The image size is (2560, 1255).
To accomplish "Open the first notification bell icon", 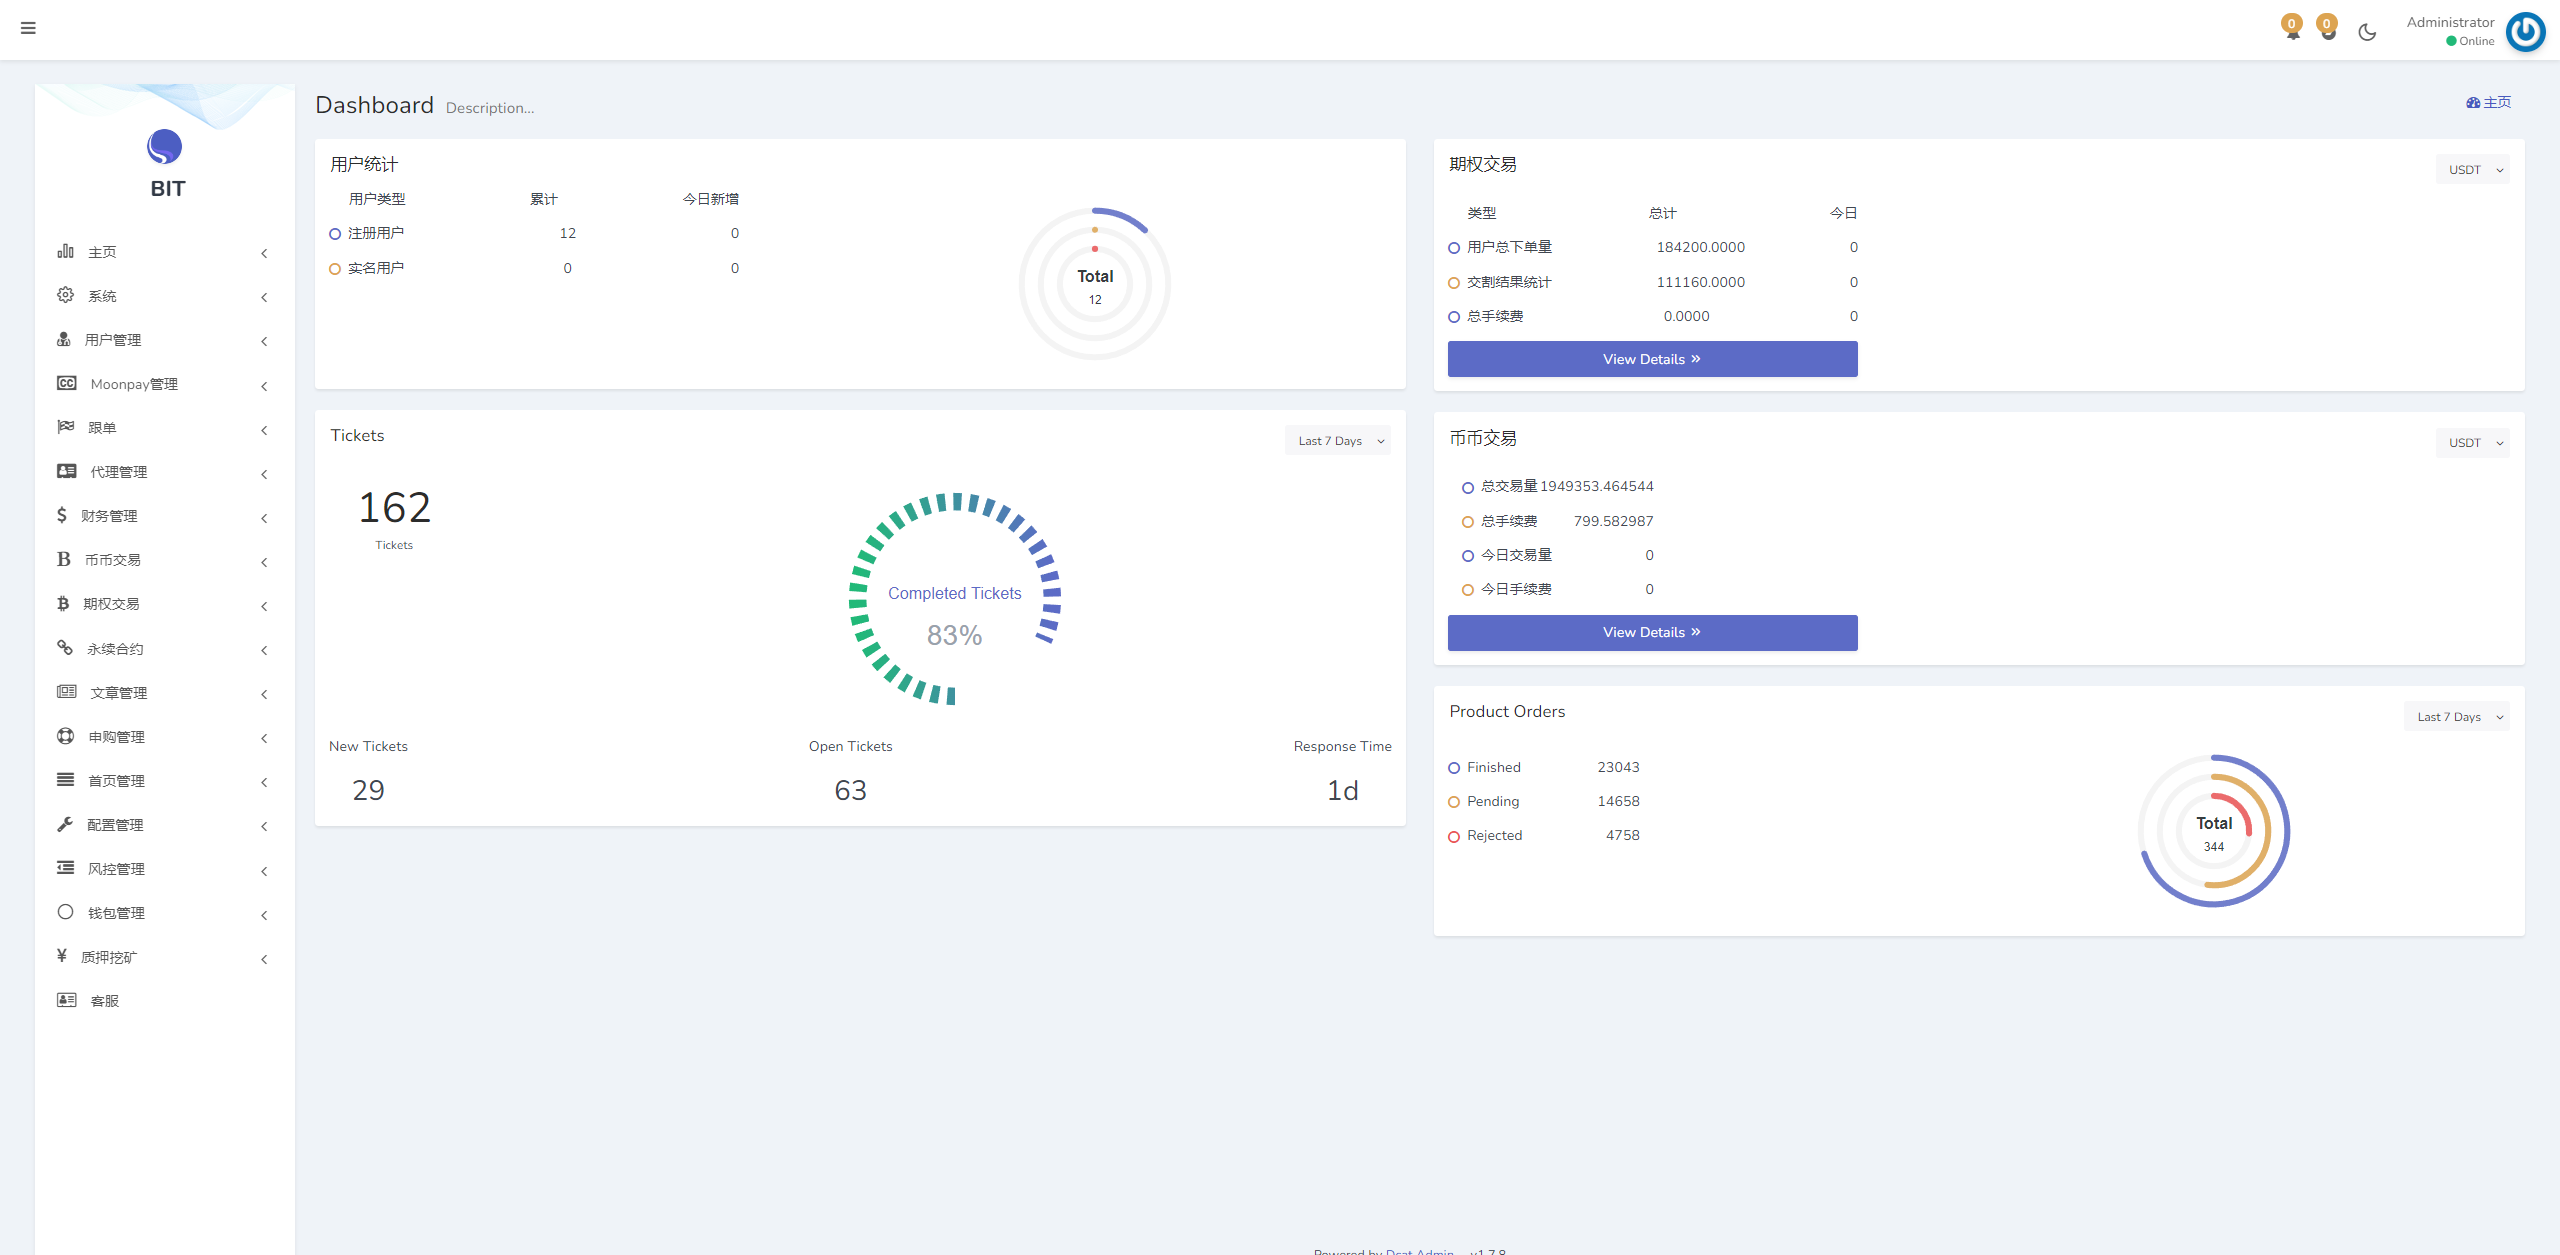I will [x=2292, y=29].
